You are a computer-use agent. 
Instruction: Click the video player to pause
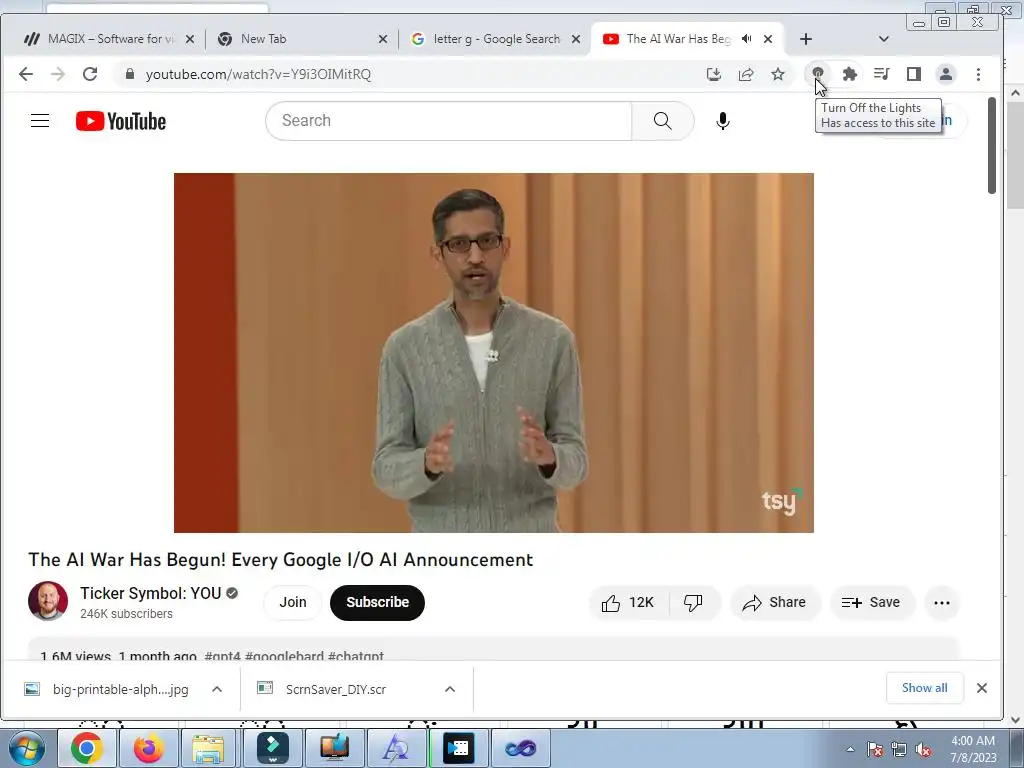[494, 353]
